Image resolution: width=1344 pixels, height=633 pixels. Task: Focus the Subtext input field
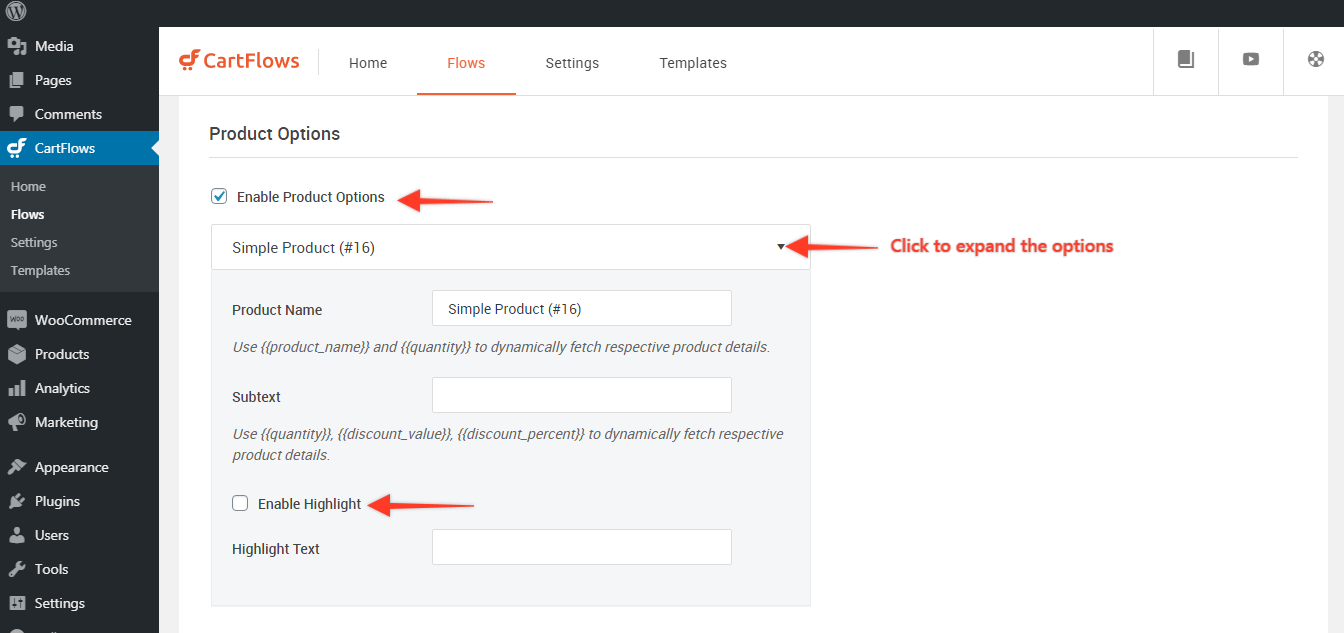coord(581,395)
